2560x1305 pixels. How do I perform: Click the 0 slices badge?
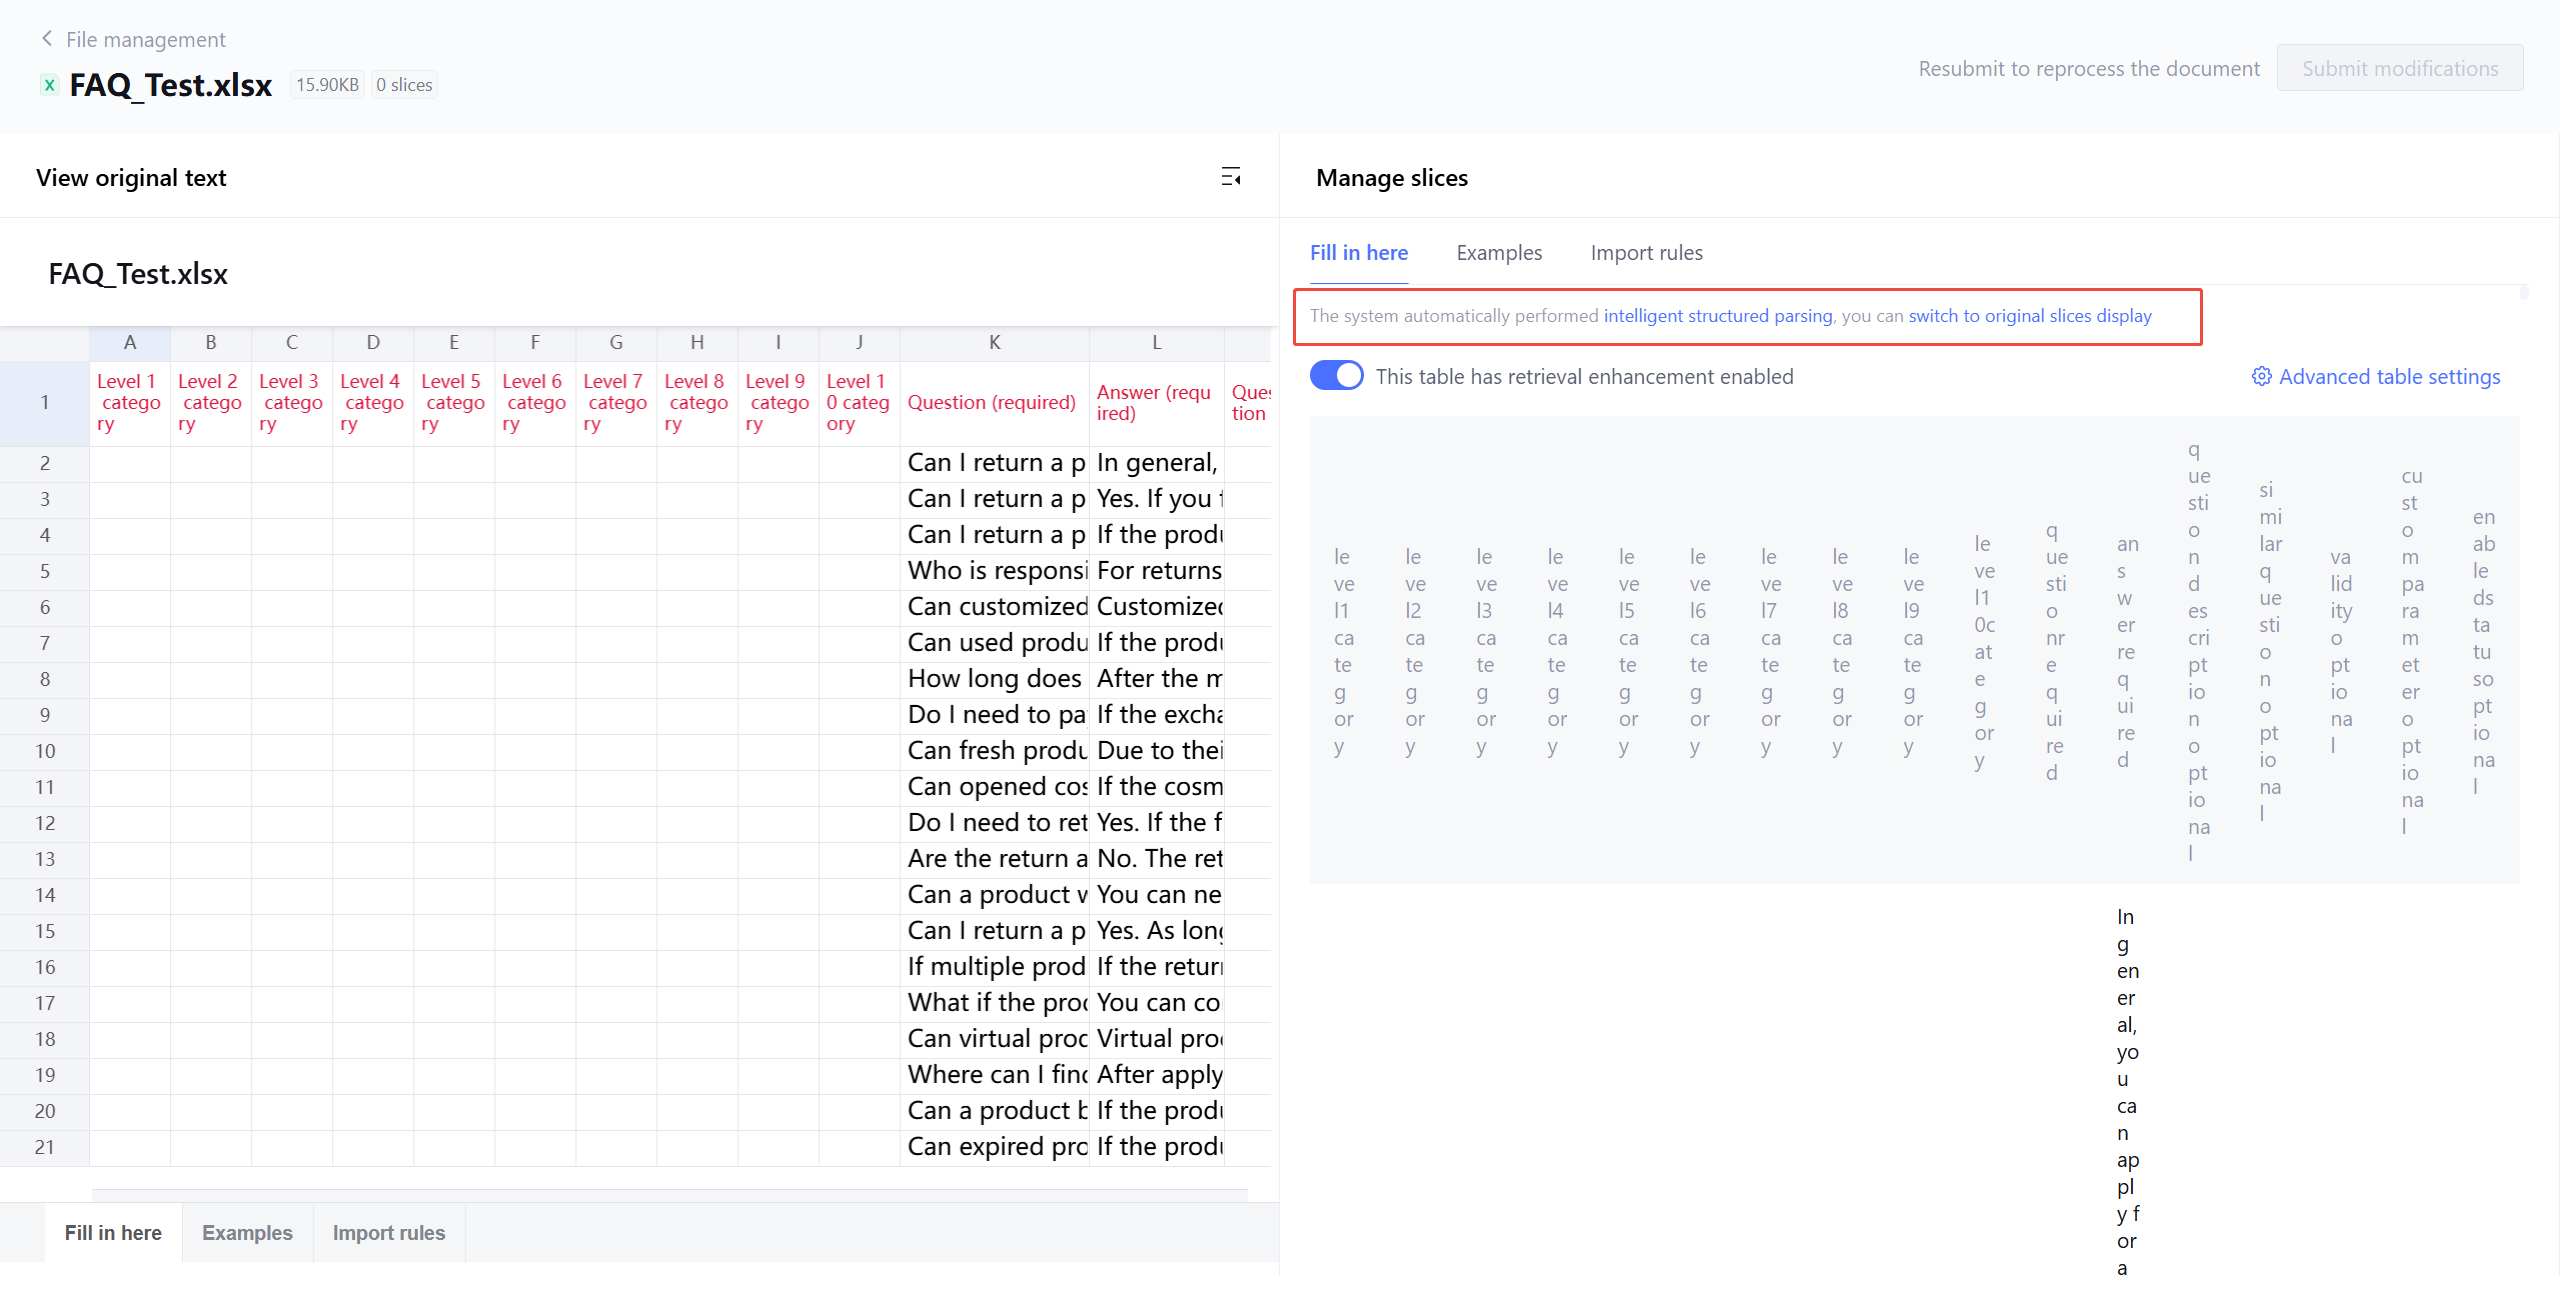(404, 85)
